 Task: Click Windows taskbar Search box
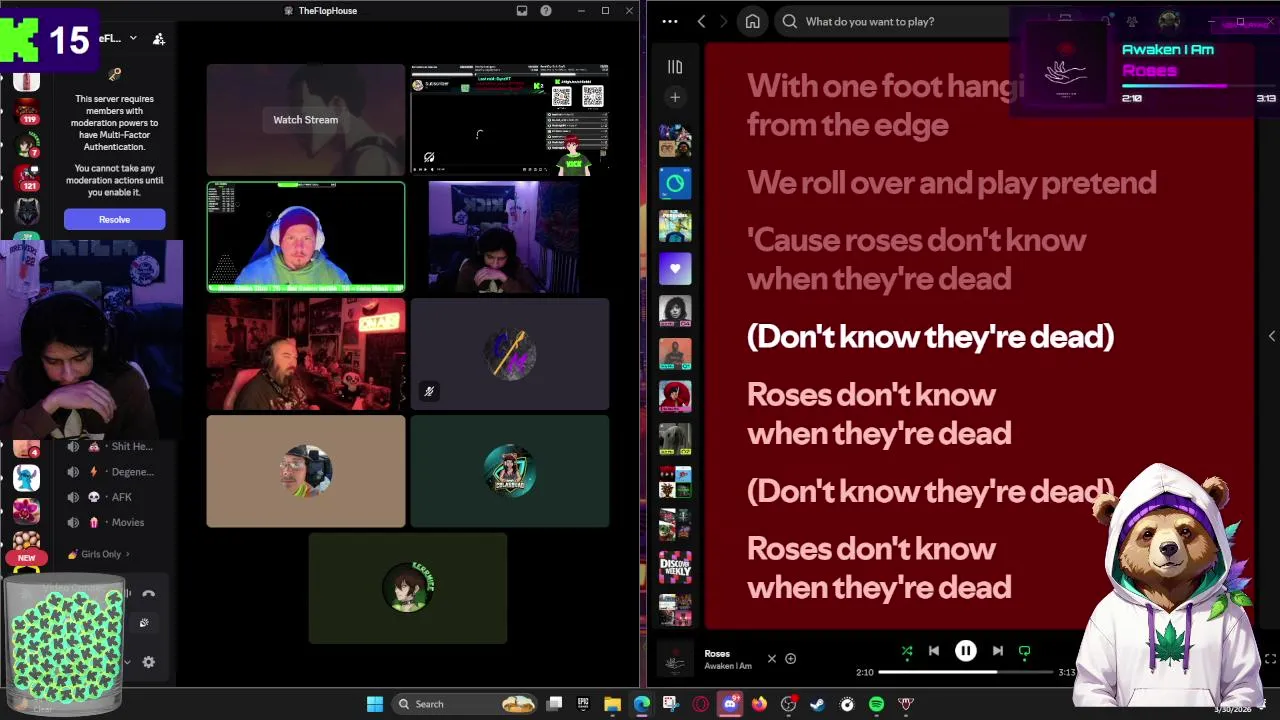tap(465, 704)
